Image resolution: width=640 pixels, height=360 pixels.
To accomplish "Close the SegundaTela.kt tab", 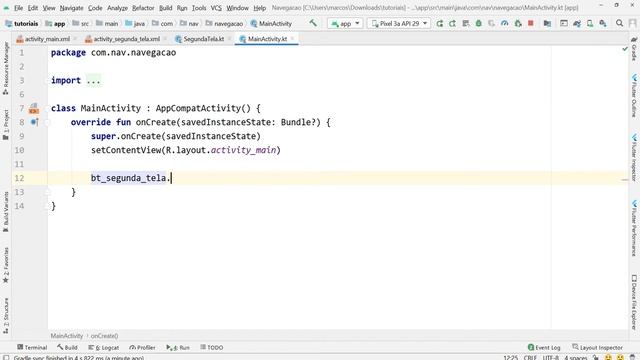I will pyautogui.click(x=230, y=39).
